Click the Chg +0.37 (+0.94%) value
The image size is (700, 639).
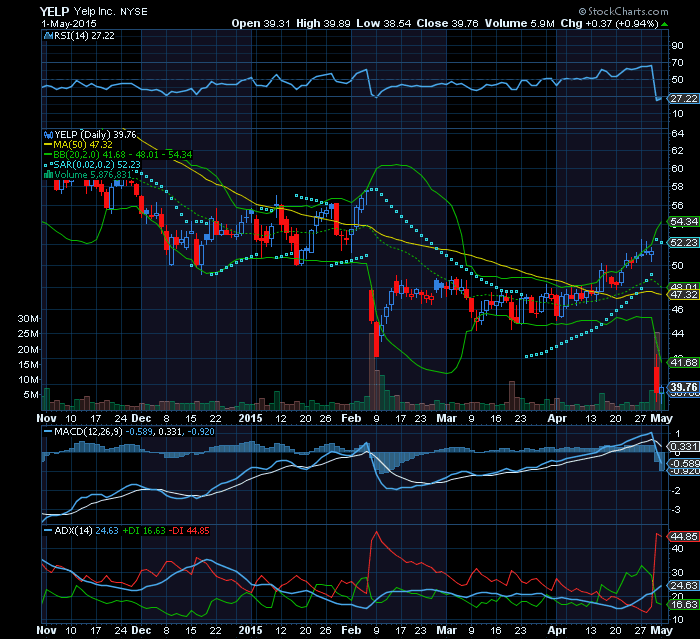click(610, 23)
